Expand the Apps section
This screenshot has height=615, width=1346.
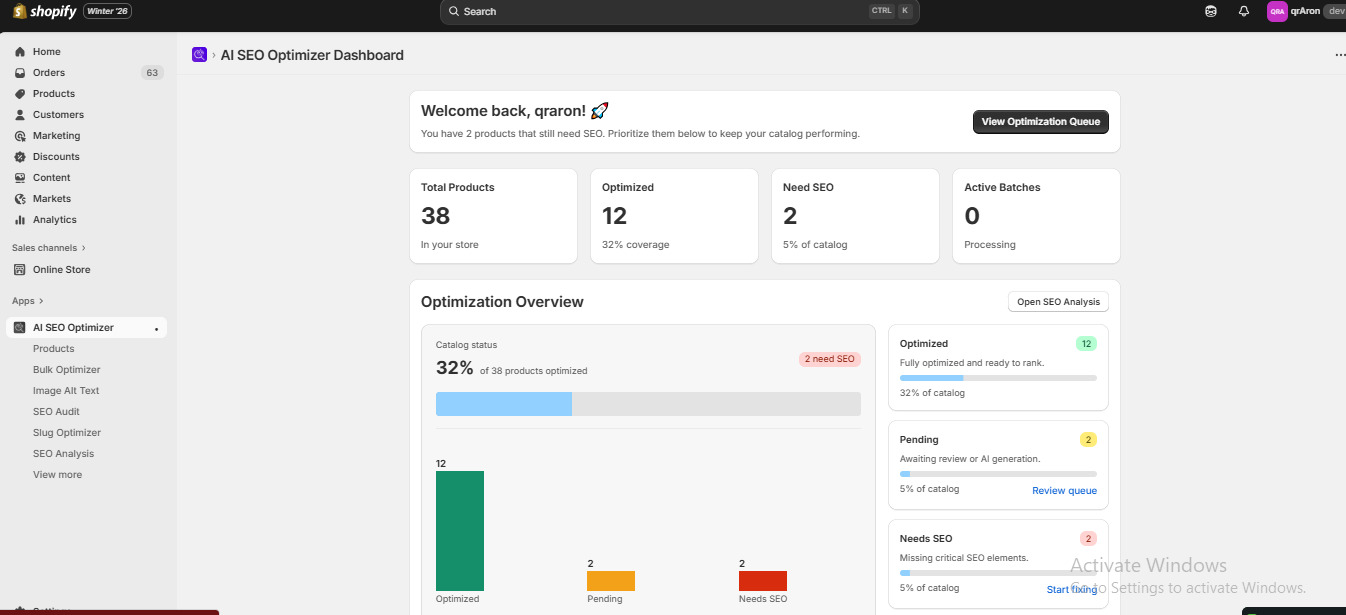28,301
